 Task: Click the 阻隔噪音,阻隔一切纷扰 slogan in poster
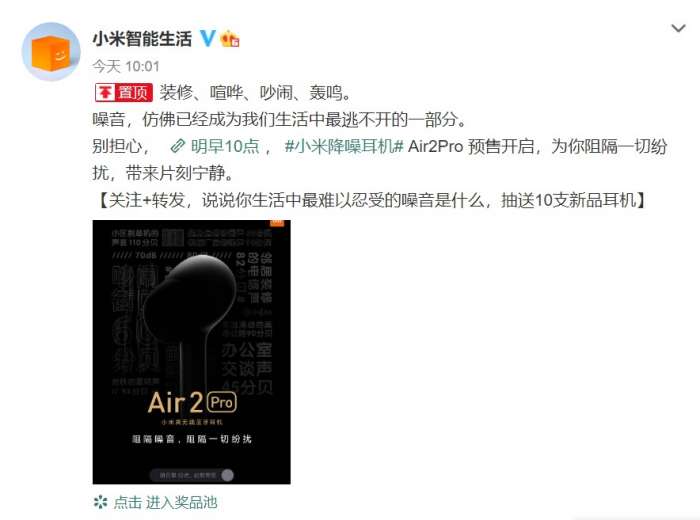tap(192, 439)
